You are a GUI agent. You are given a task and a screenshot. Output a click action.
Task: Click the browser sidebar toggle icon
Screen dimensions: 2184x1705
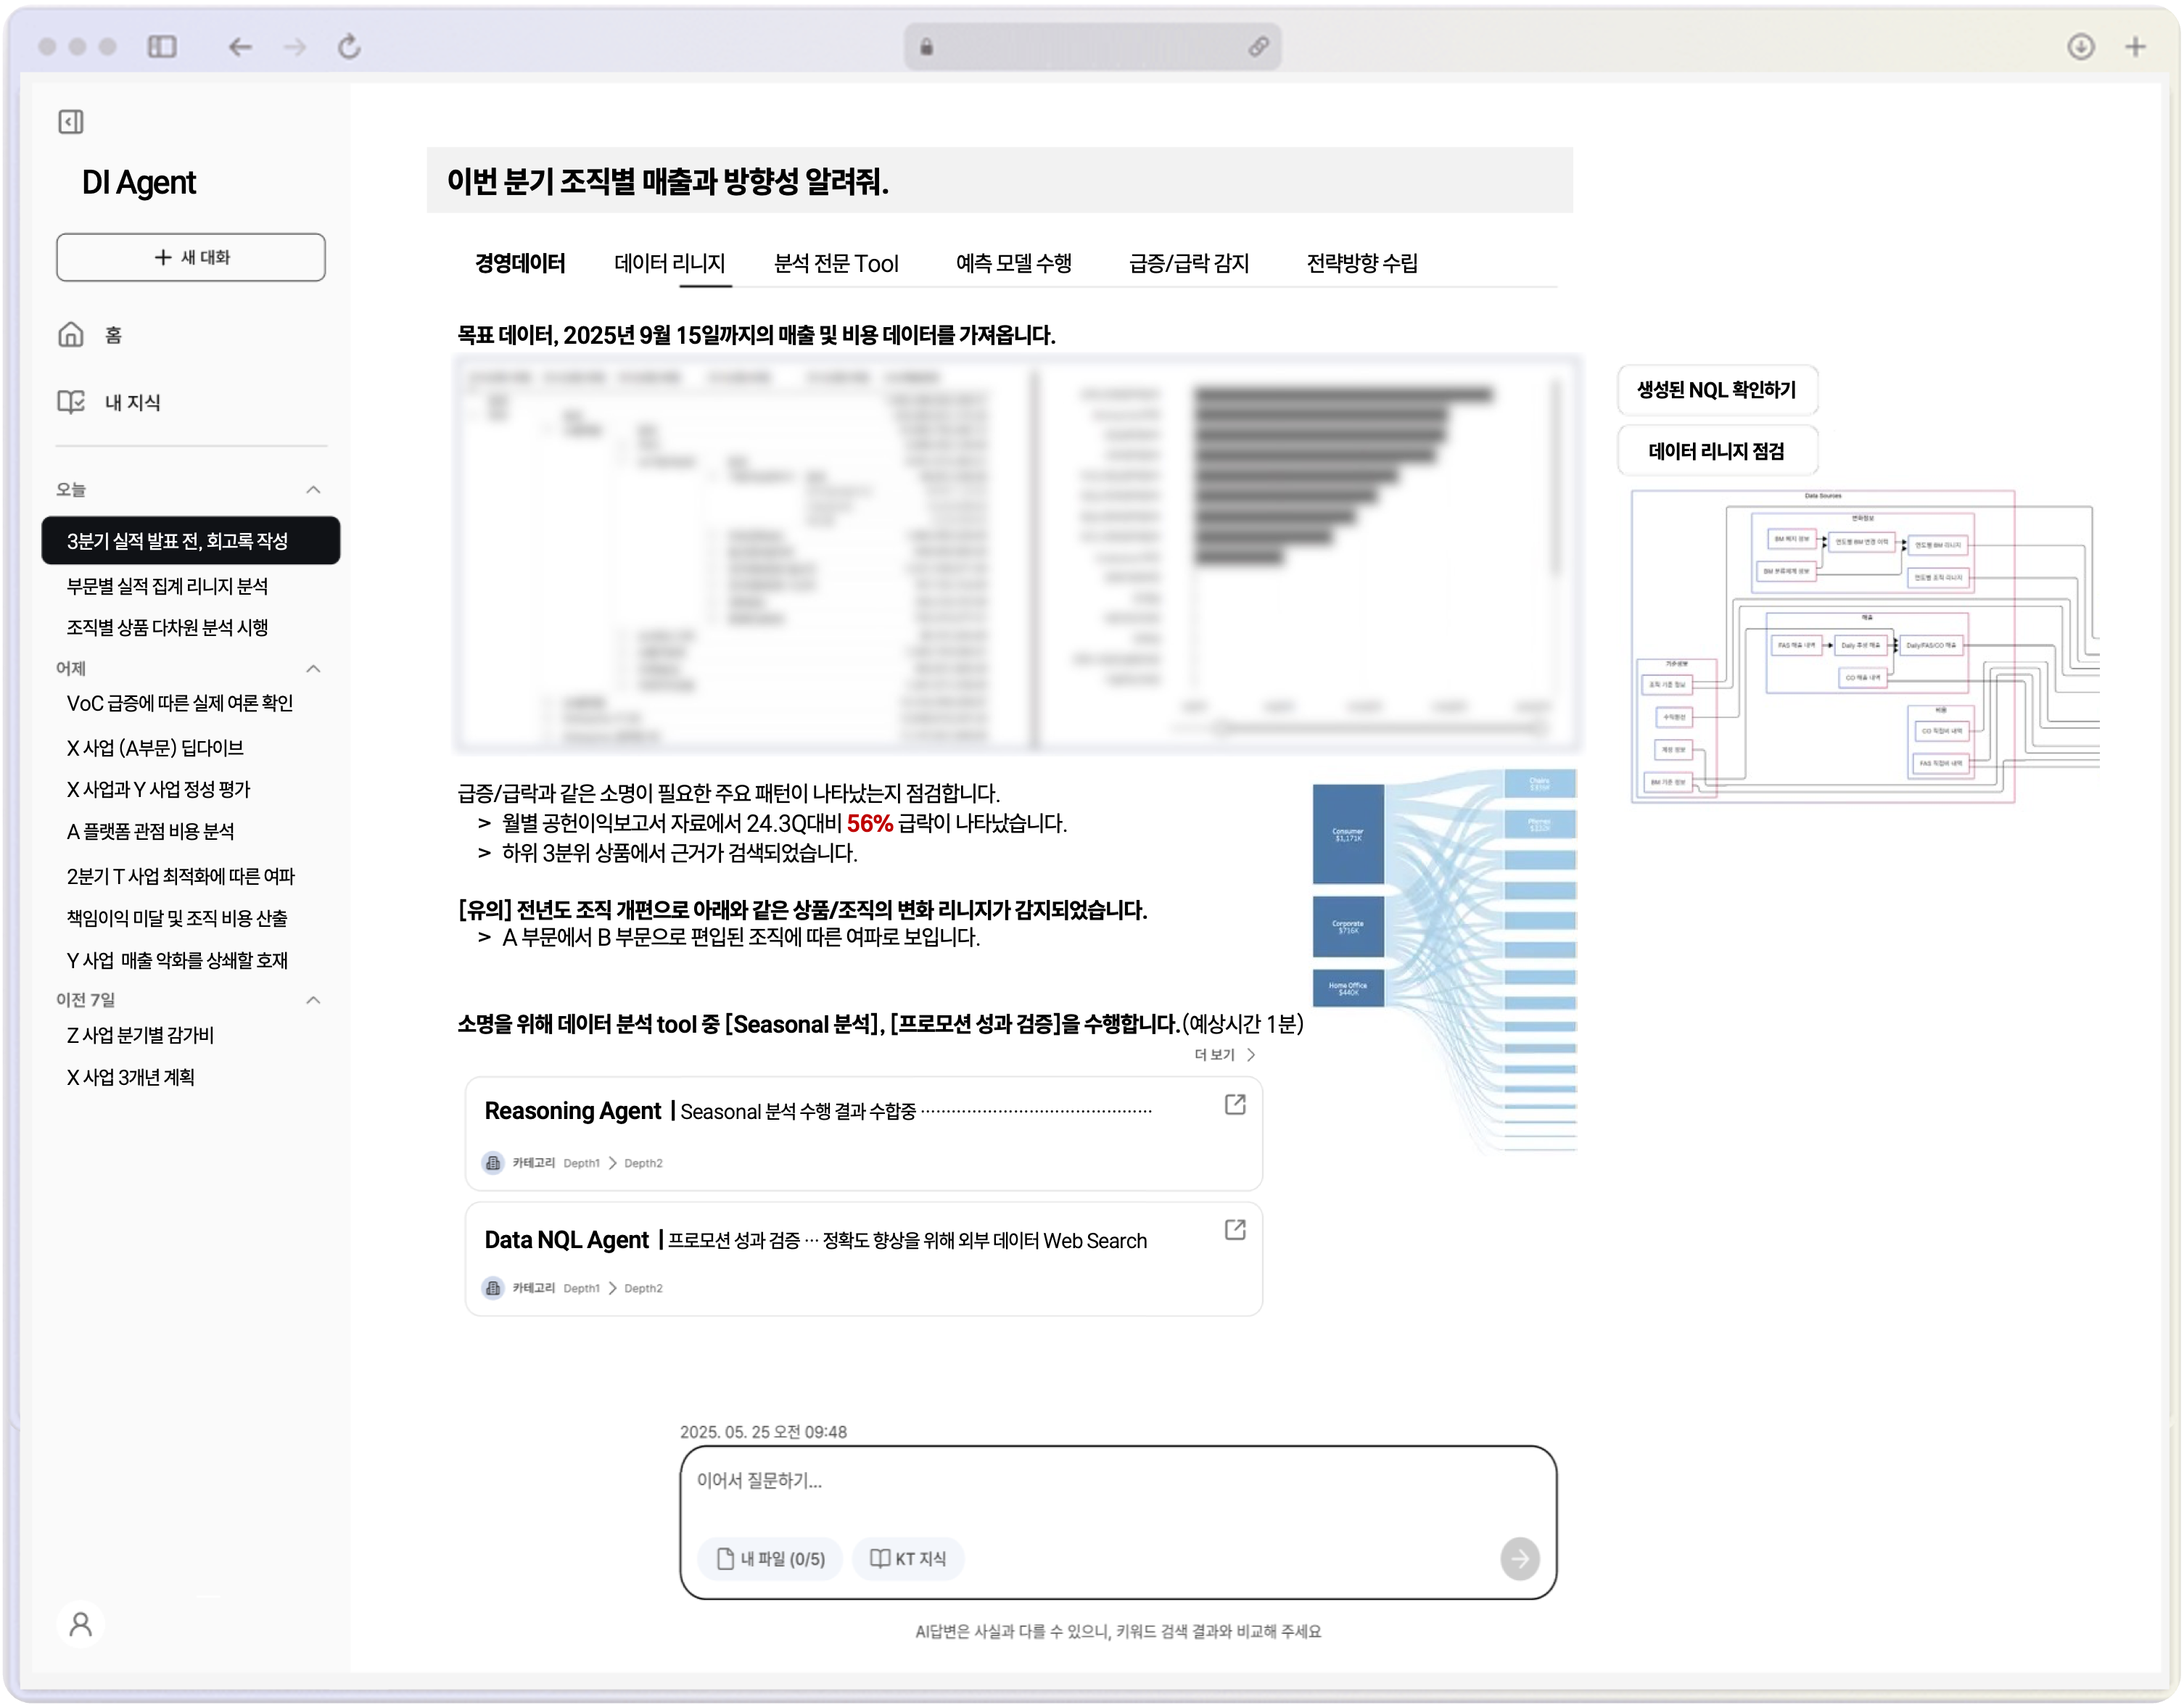click(162, 47)
